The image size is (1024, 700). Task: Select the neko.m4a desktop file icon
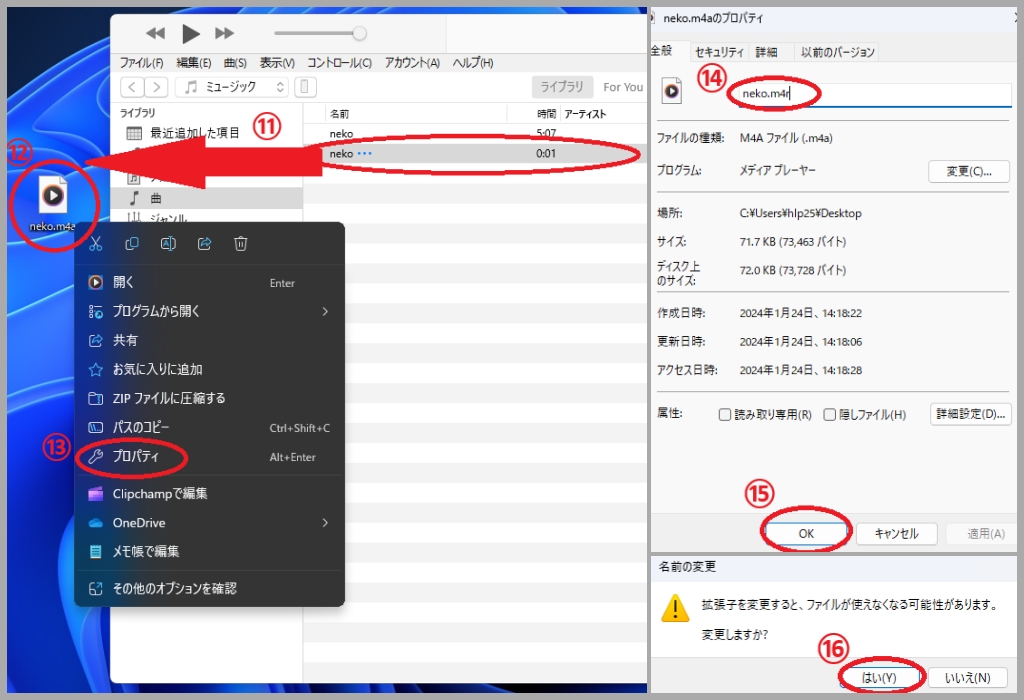[53, 203]
